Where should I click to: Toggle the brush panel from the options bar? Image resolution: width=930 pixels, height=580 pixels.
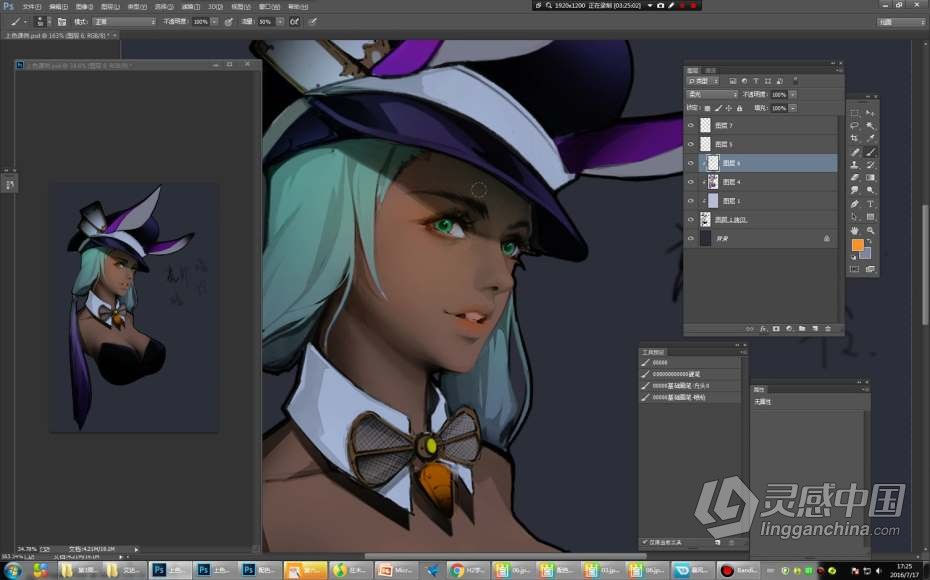pos(61,22)
